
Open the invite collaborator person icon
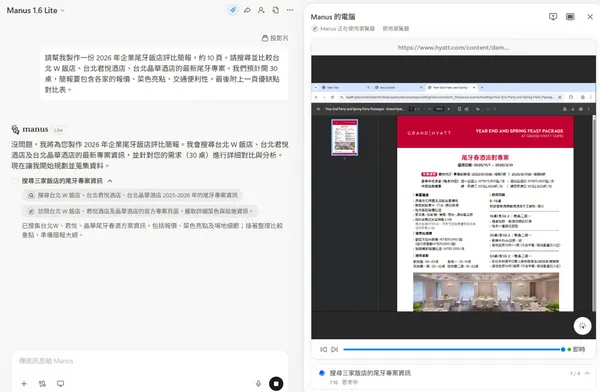tap(261, 10)
